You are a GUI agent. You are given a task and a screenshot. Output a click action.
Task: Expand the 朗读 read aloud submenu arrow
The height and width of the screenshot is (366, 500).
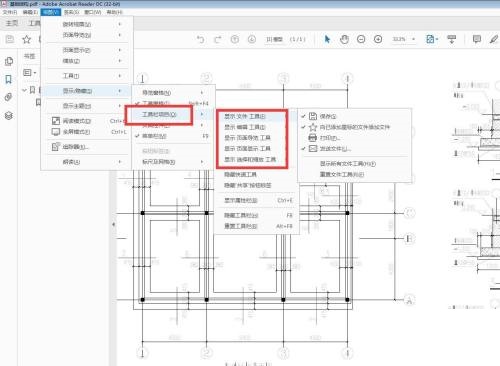click(x=120, y=162)
